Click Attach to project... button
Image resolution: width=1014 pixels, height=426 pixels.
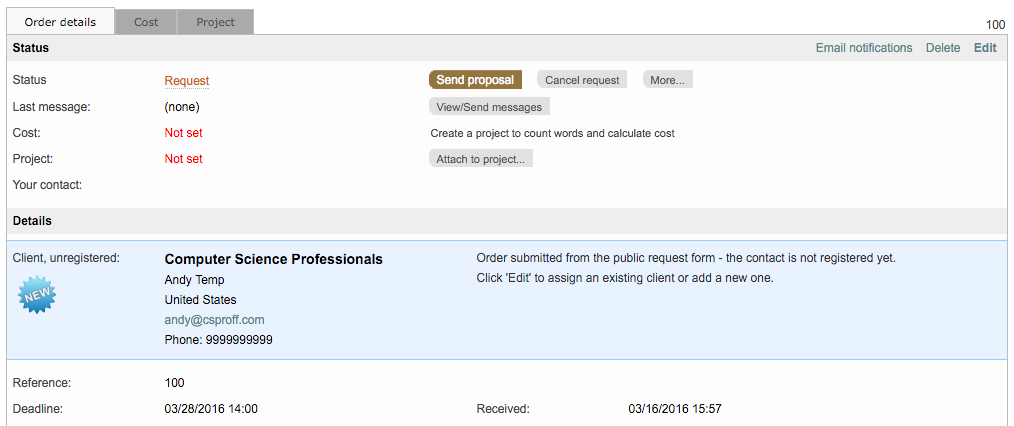coord(480,159)
